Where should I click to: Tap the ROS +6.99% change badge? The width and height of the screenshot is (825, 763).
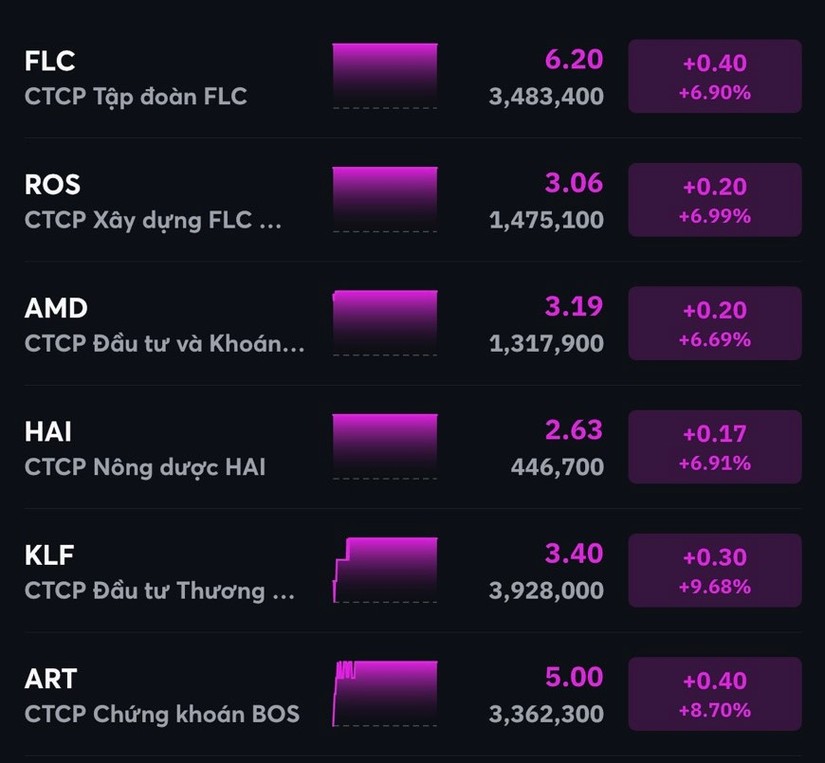[x=714, y=200]
